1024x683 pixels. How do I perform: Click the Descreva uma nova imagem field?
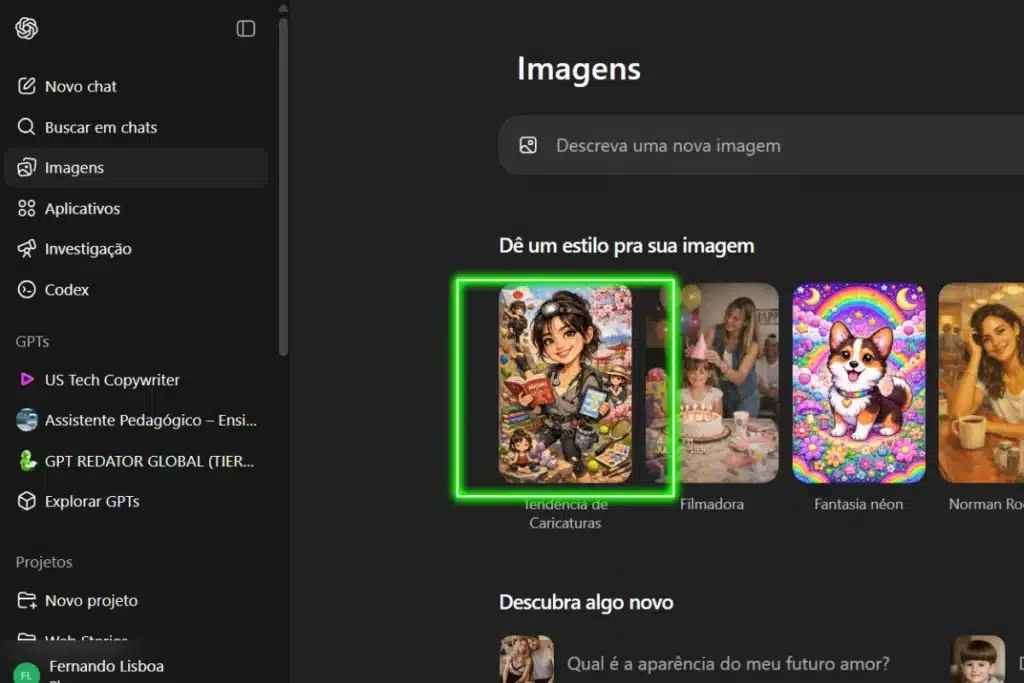pyautogui.click(x=761, y=145)
